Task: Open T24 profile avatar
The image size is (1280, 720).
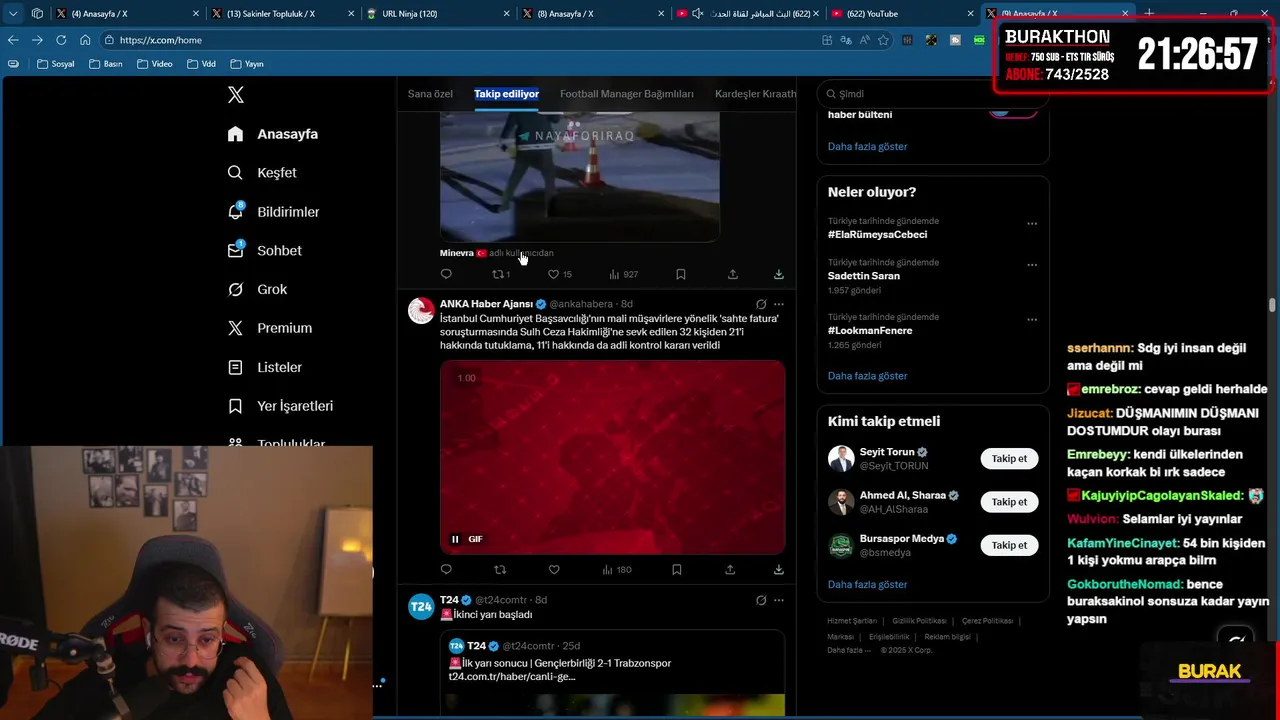Action: pos(421,606)
